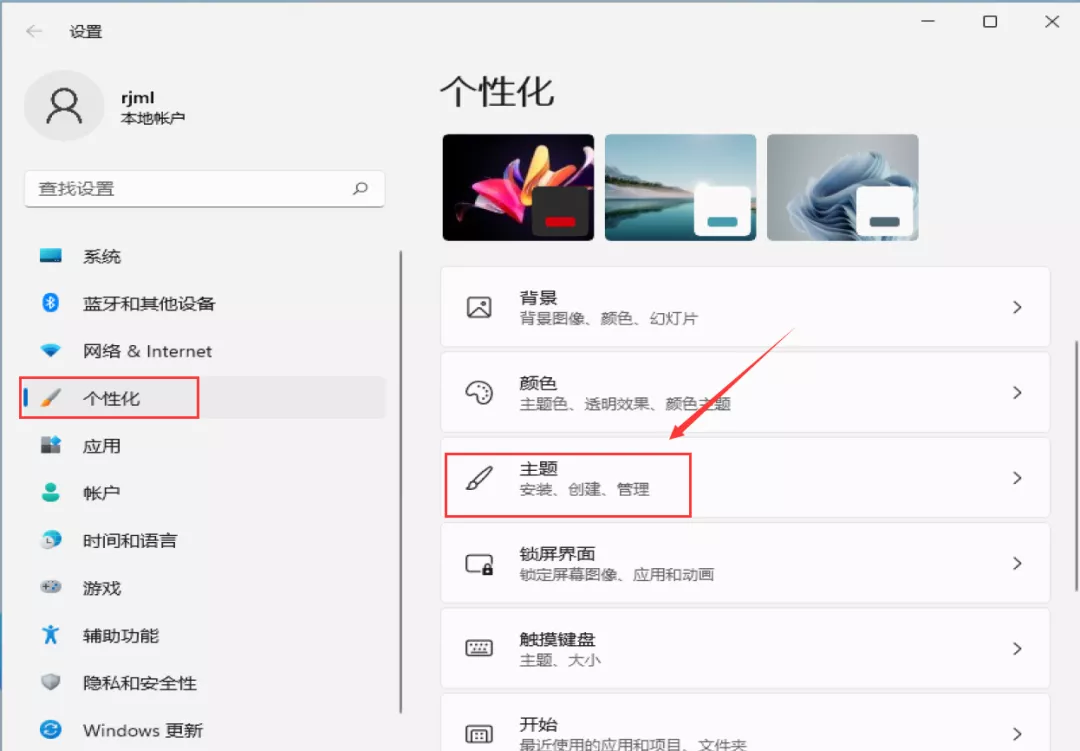Select 帐户 in the sidebar

coord(205,493)
